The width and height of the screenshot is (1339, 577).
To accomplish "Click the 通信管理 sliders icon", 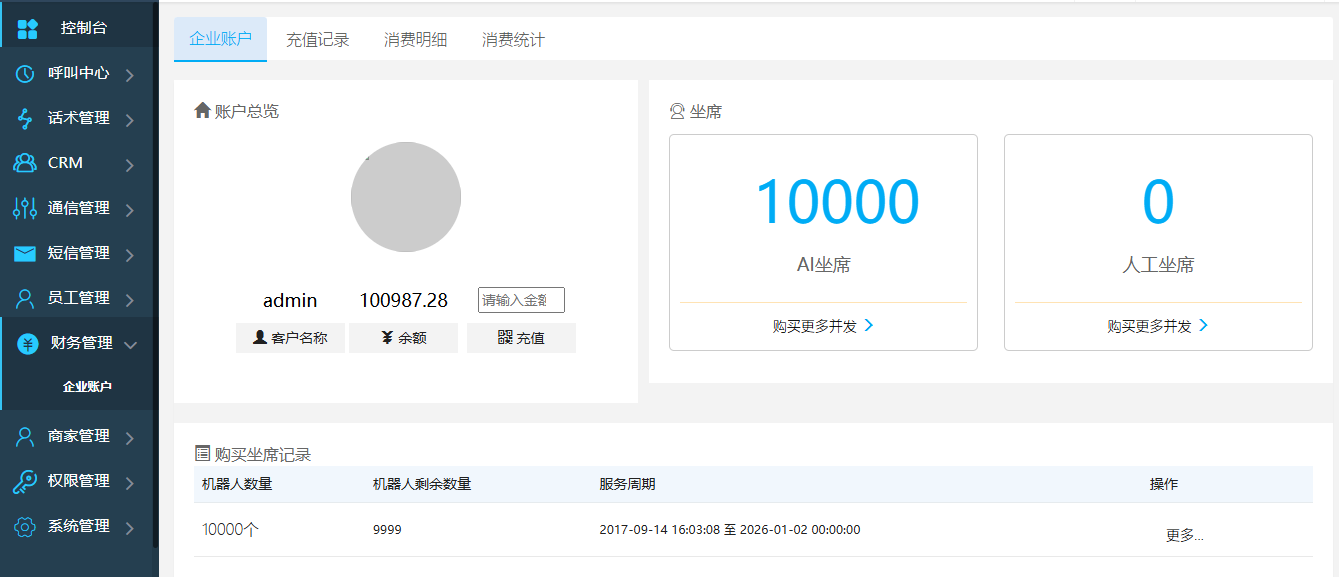I will click(26, 208).
